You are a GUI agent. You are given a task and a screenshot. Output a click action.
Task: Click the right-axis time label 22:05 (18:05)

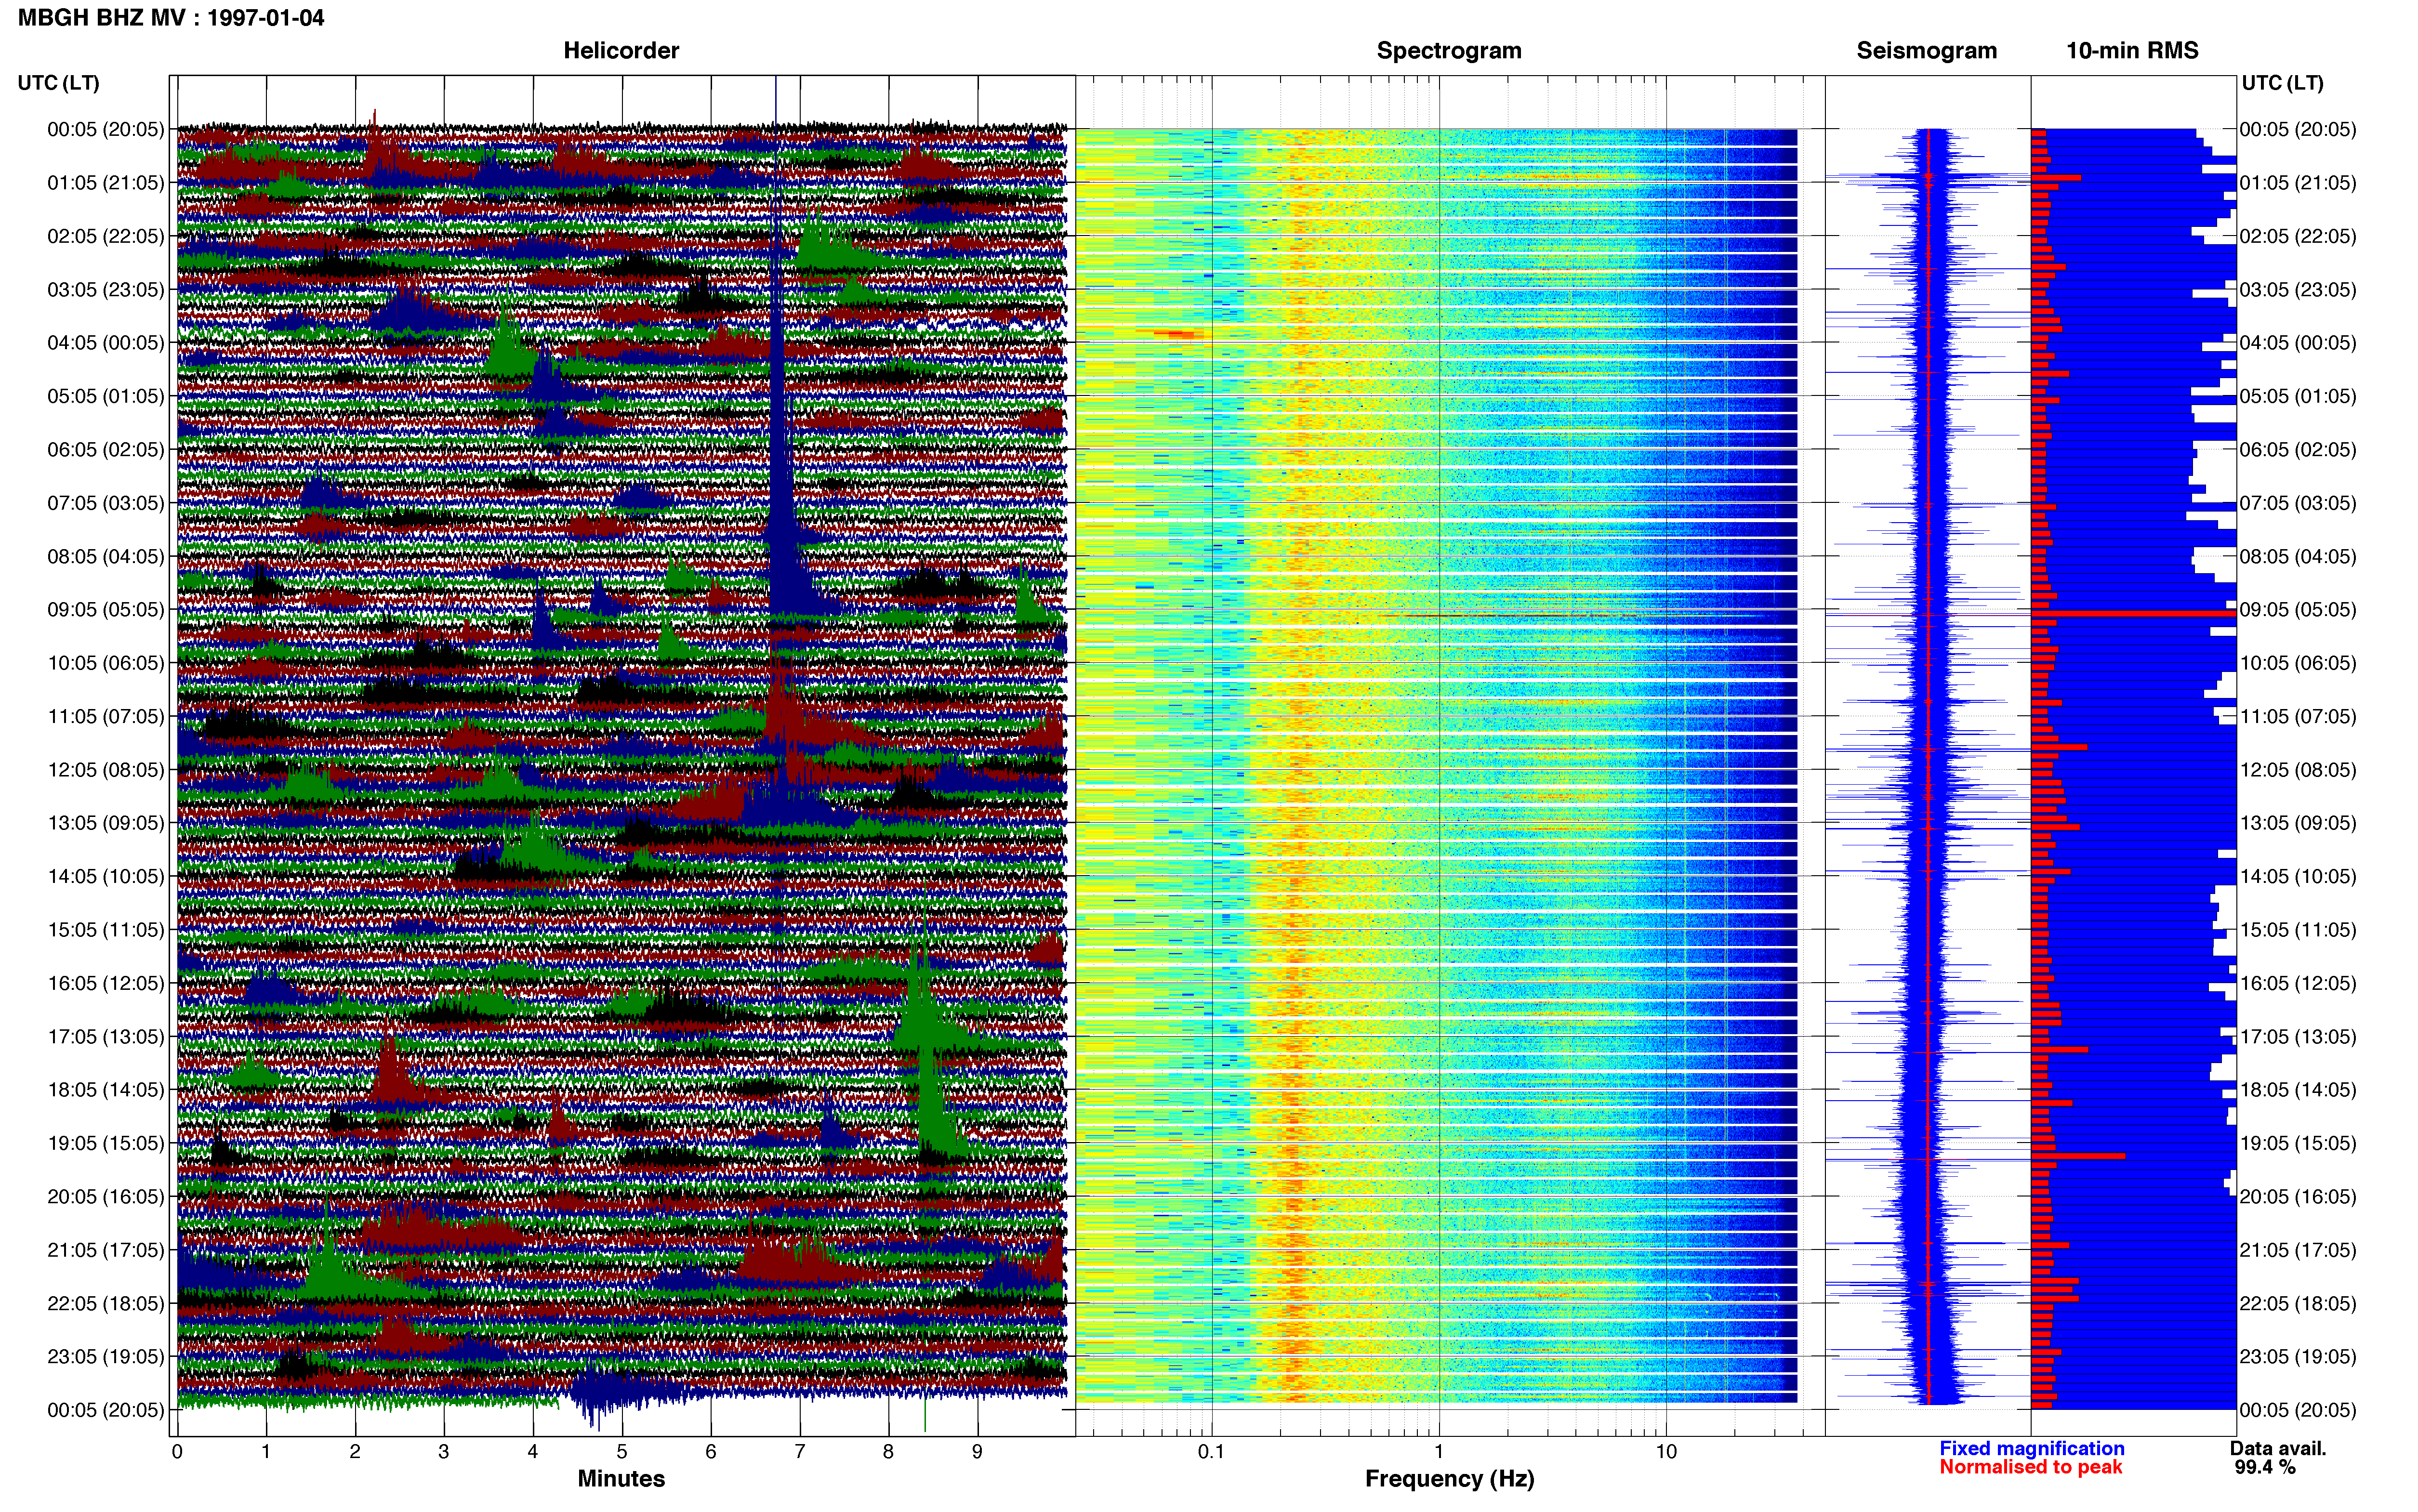coord(2297,1303)
